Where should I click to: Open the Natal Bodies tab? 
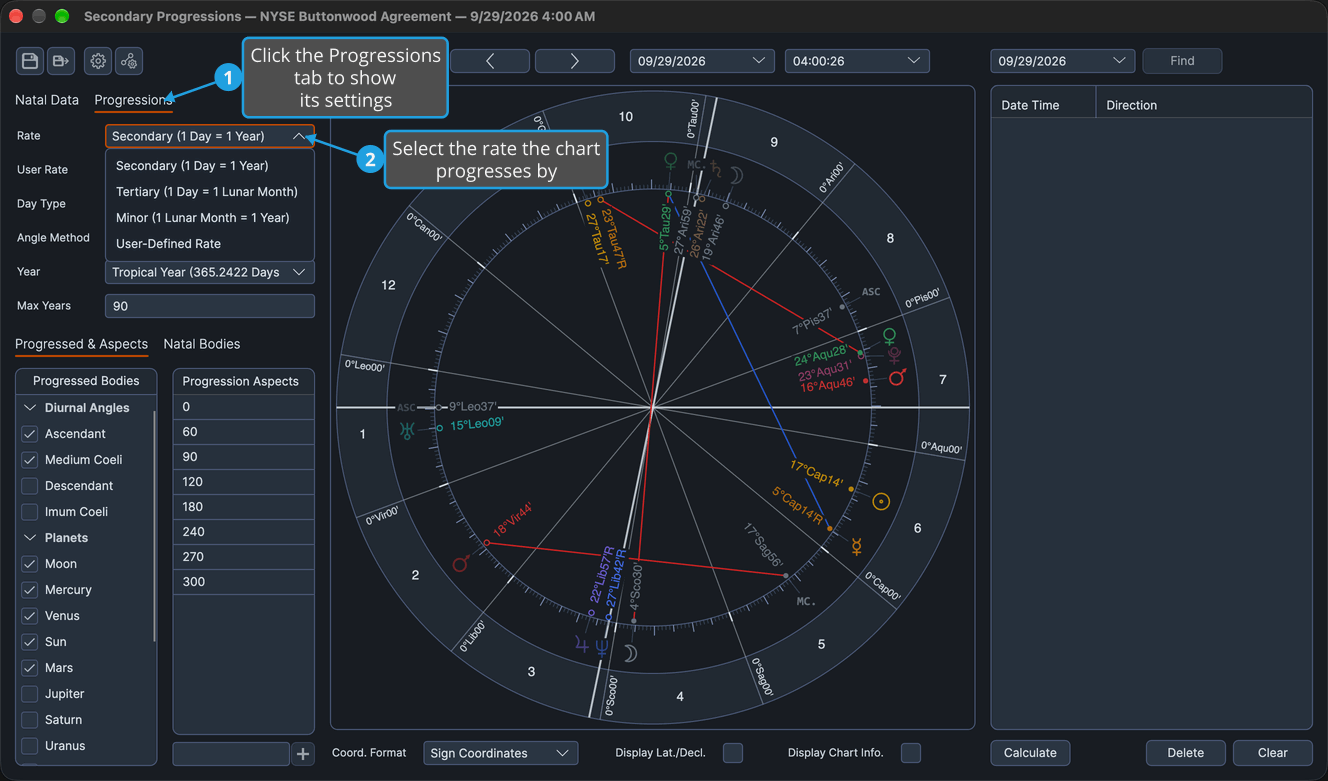[202, 344]
